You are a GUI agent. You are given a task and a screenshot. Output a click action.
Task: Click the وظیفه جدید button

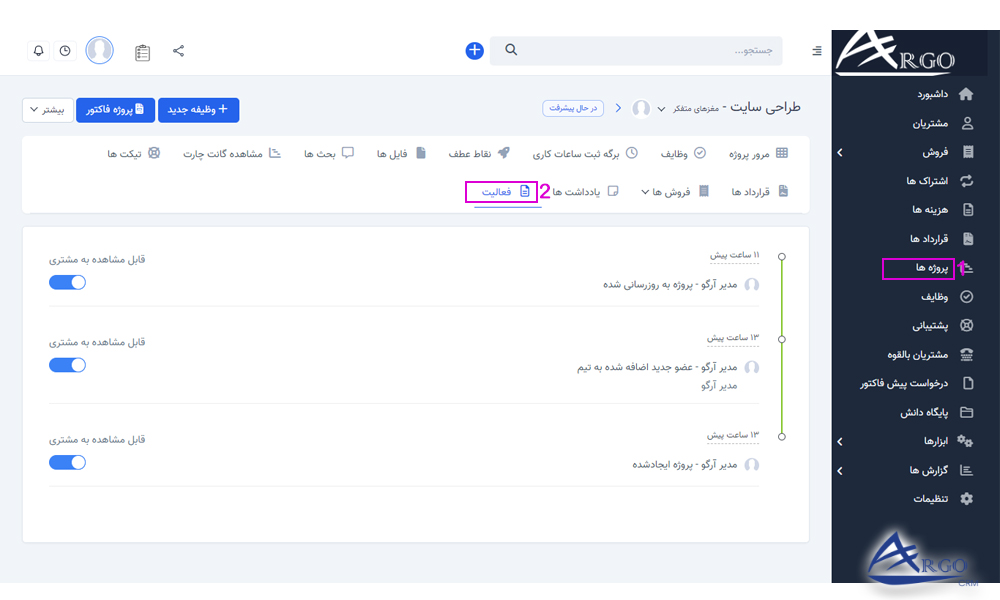coord(198,110)
